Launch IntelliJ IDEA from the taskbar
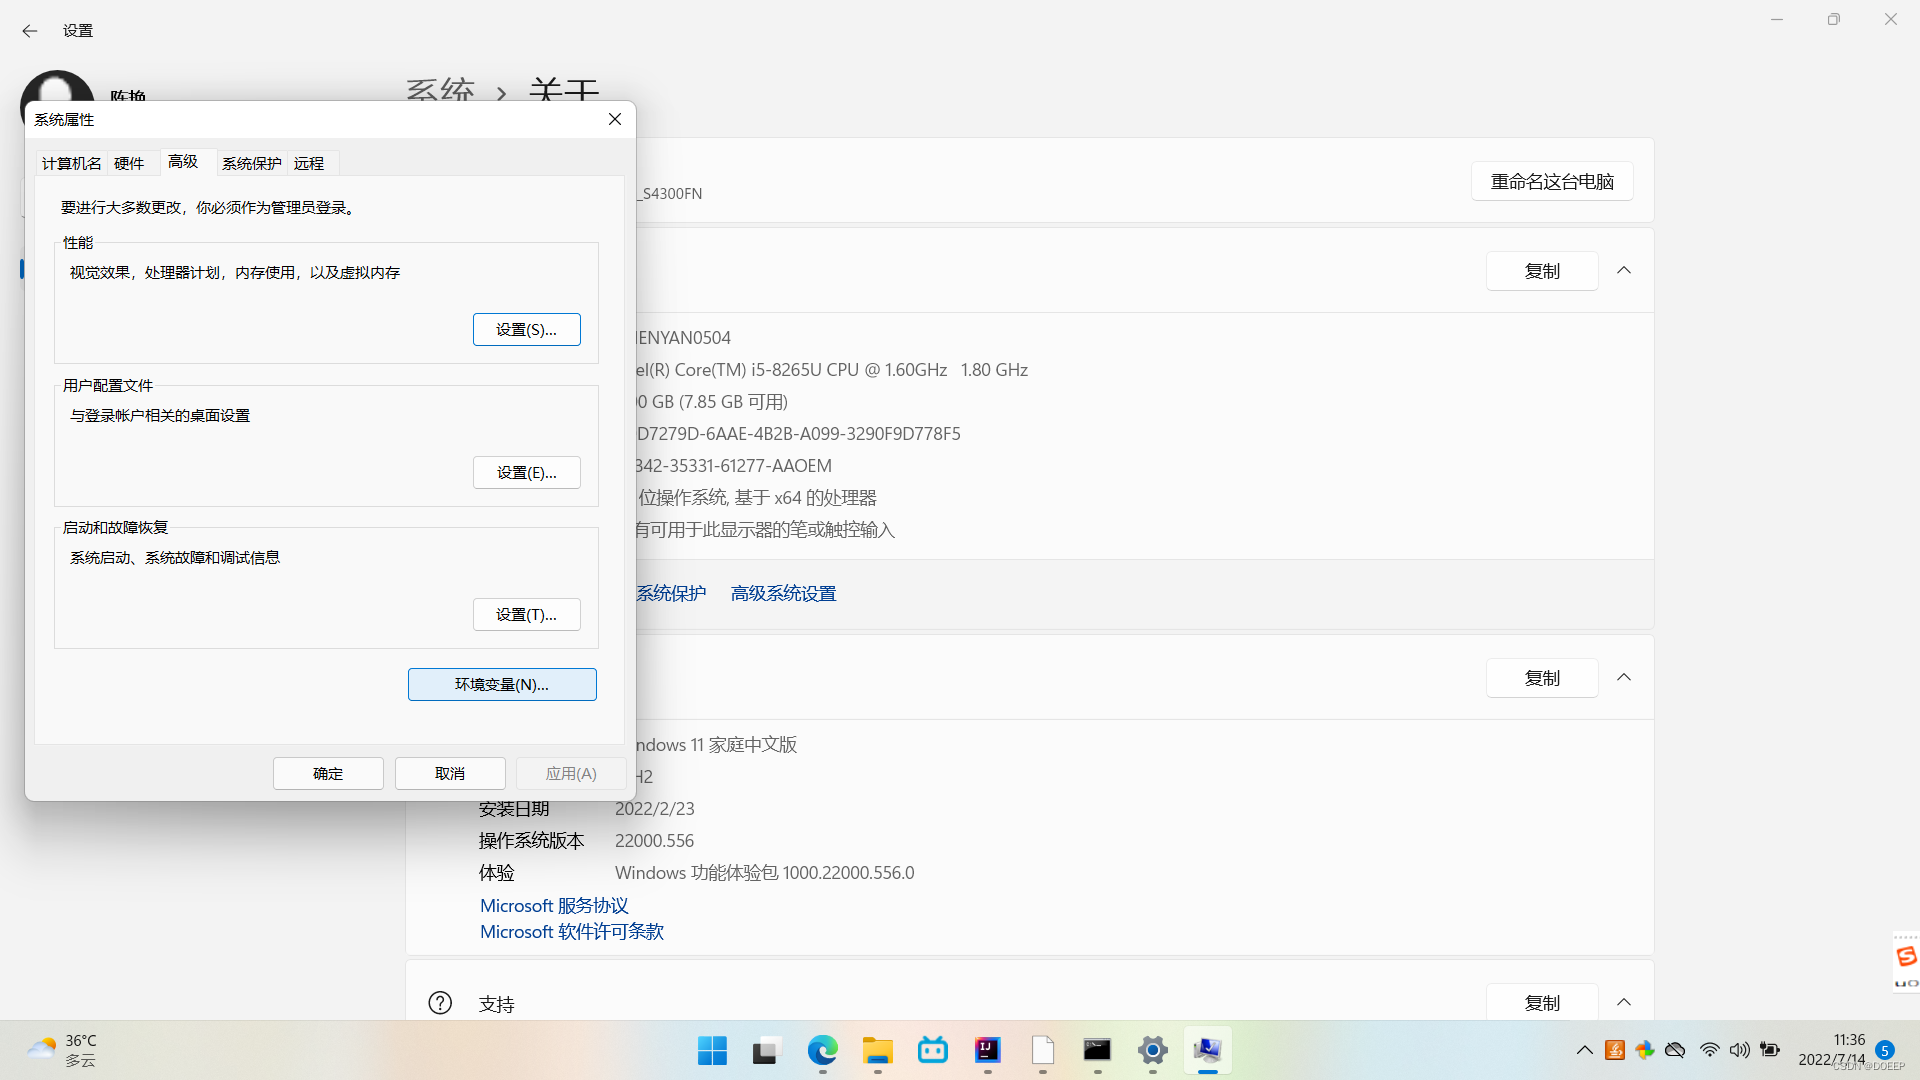This screenshot has height=1080, width=1920. point(987,1050)
